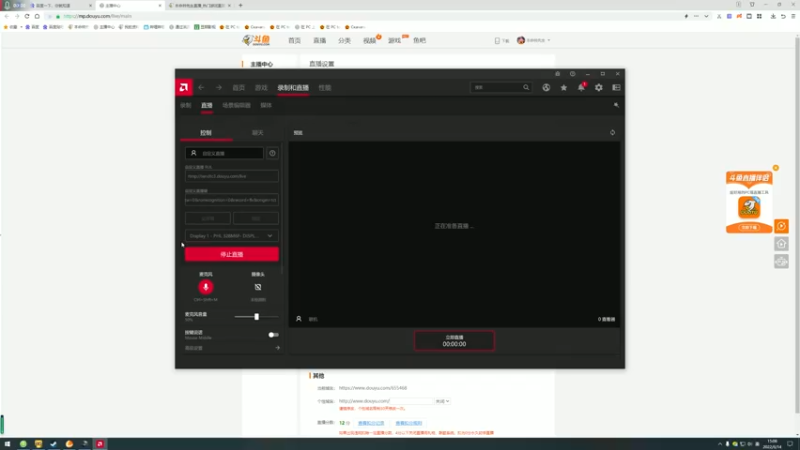Open the Display 1 source dropdown

(232, 236)
